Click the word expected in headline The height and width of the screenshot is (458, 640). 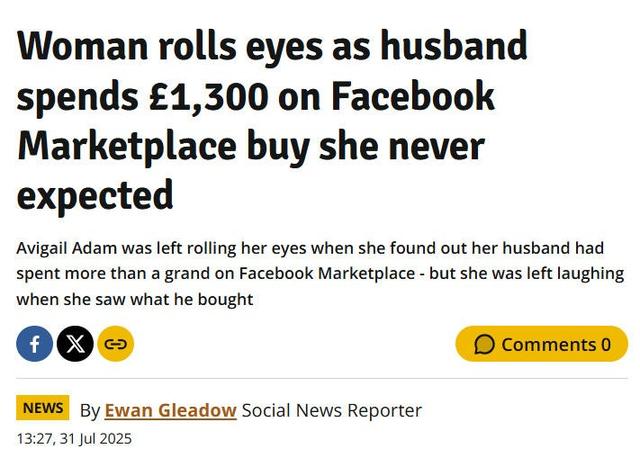[95, 197]
